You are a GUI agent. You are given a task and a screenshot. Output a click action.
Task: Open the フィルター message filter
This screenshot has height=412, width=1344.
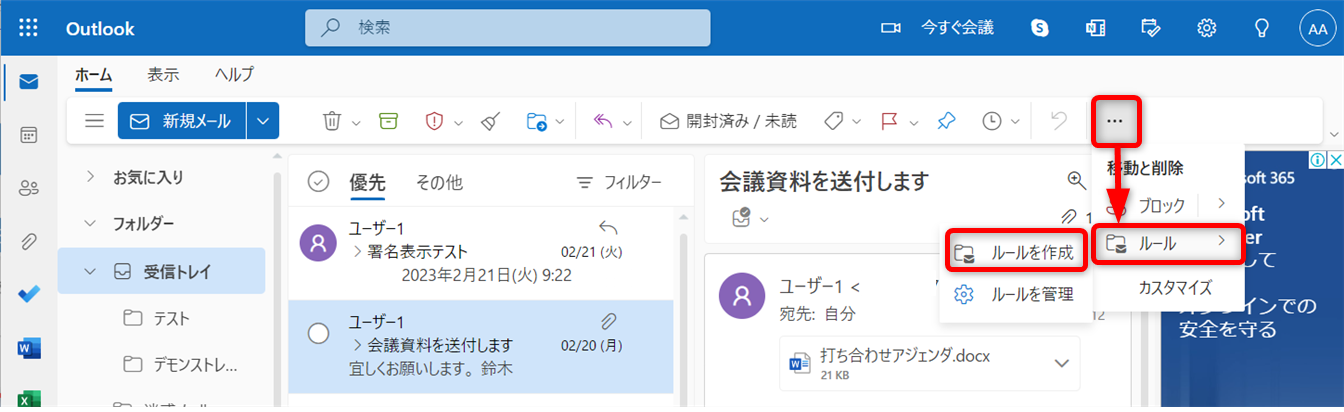[x=619, y=182]
